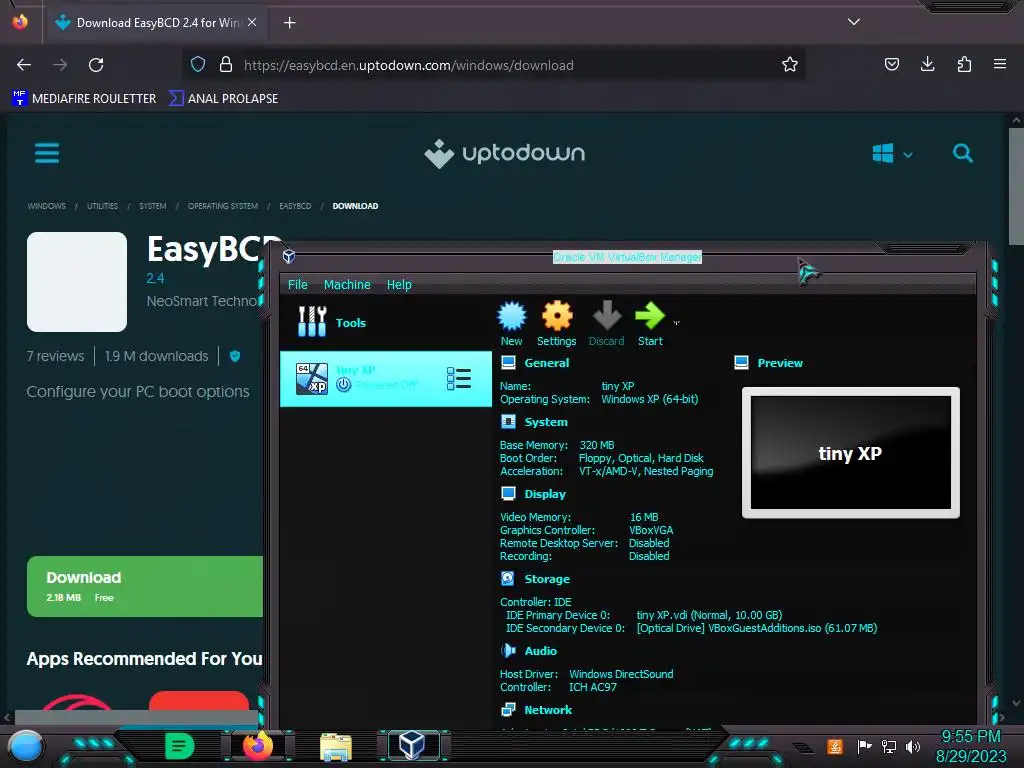
Task: Click the tiny XP.vdi hard disk entry
Action: (709, 615)
